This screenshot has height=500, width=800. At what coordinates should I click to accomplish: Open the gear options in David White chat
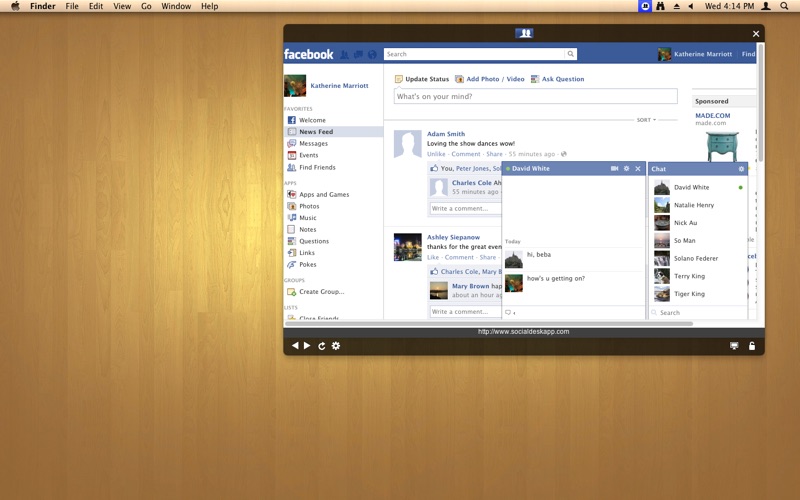click(626, 169)
